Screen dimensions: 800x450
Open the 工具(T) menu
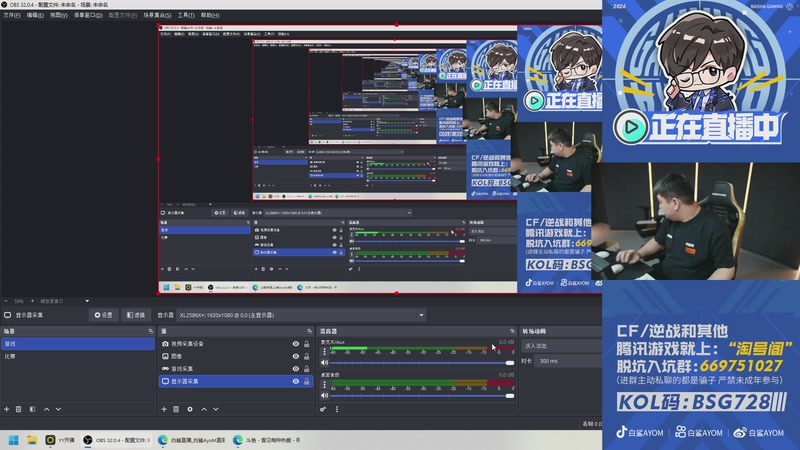(186, 15)
